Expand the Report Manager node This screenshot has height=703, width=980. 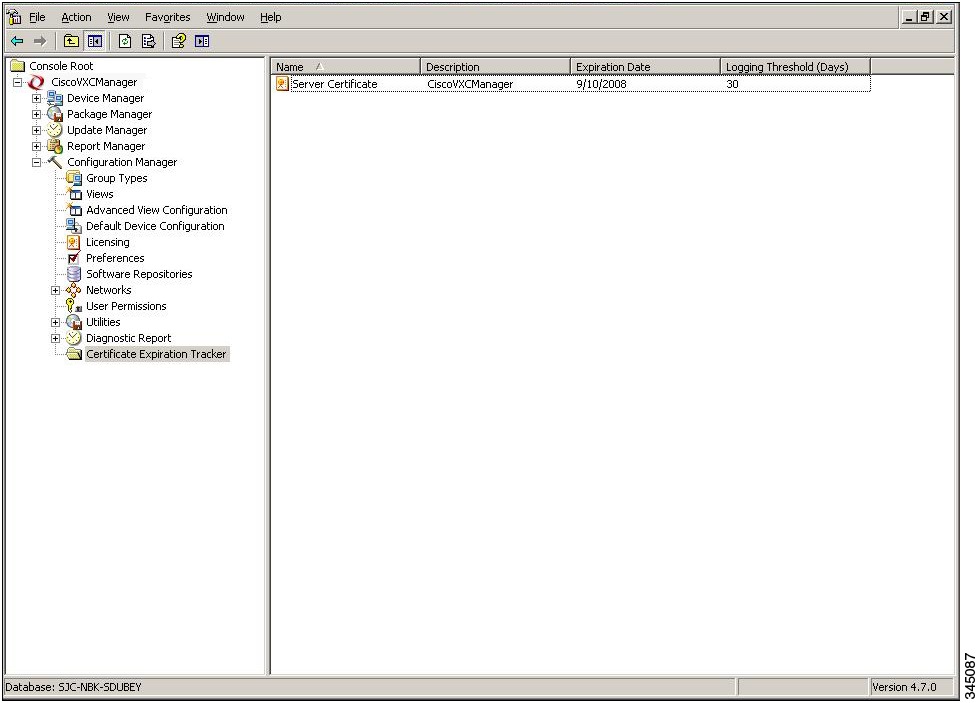[36, 146]
